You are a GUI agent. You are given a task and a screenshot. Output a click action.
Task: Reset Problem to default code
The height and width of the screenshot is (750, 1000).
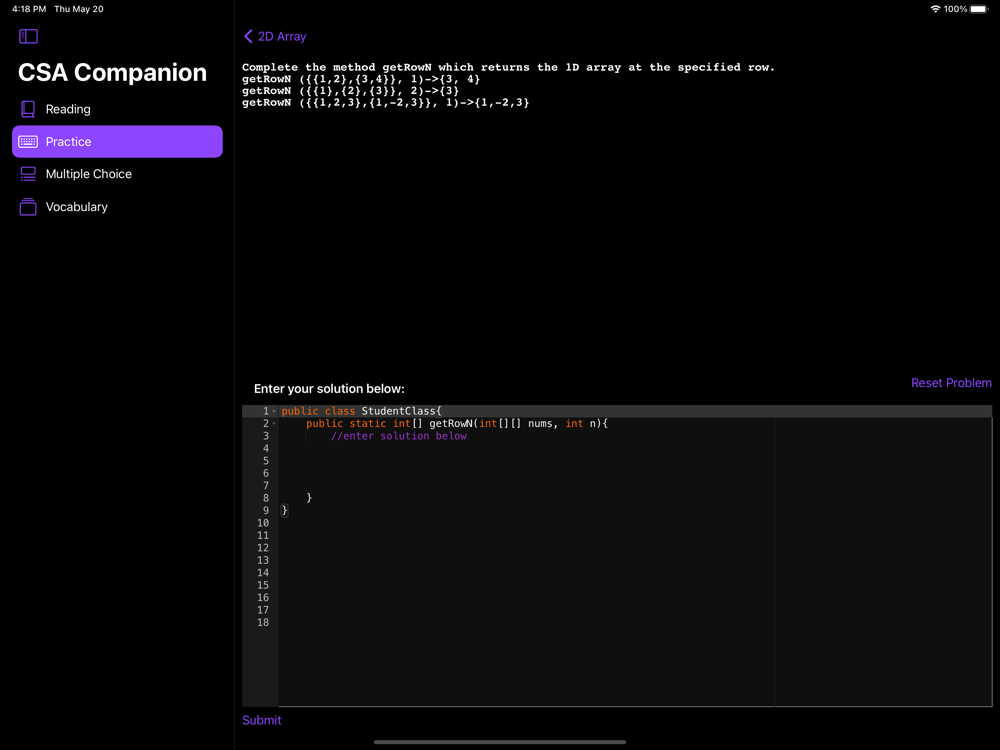click(x=951, y=383)
